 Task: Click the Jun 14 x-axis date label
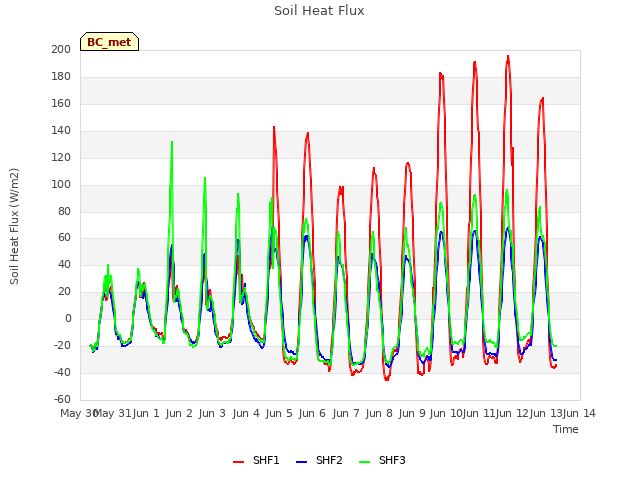pos(579,413)
